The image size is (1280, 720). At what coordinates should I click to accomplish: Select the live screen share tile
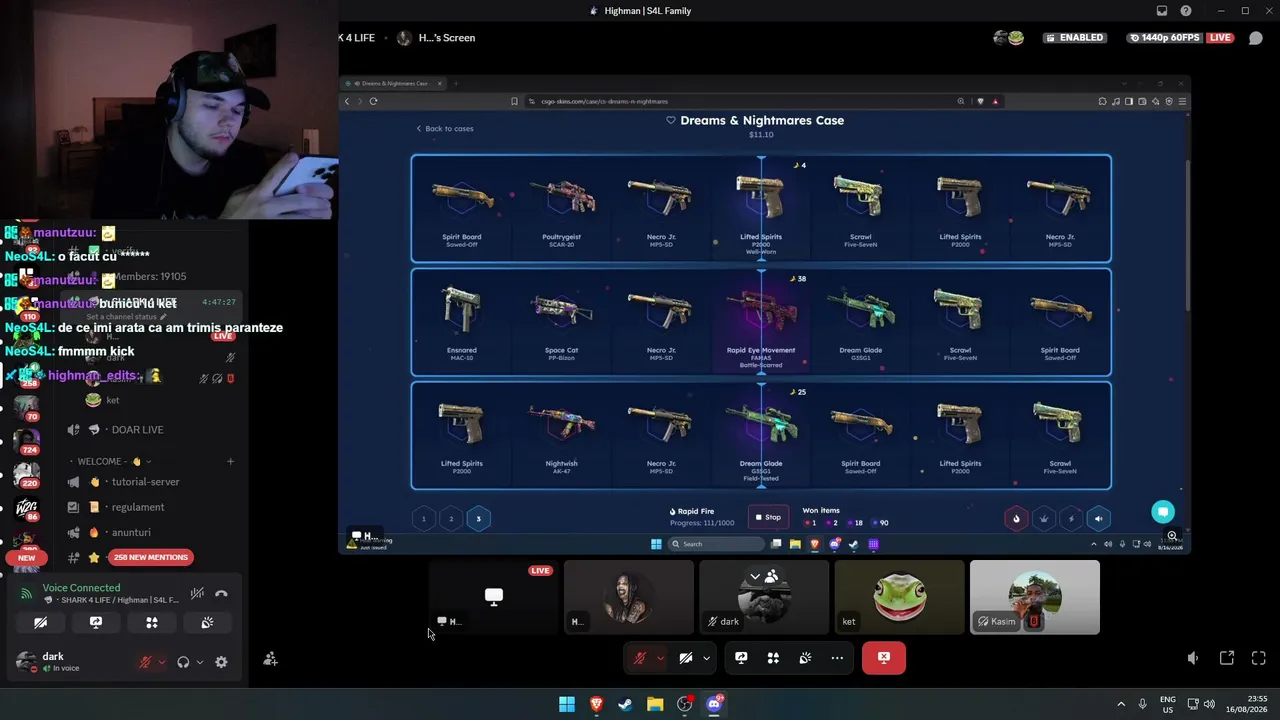click(x=494, y=597)
